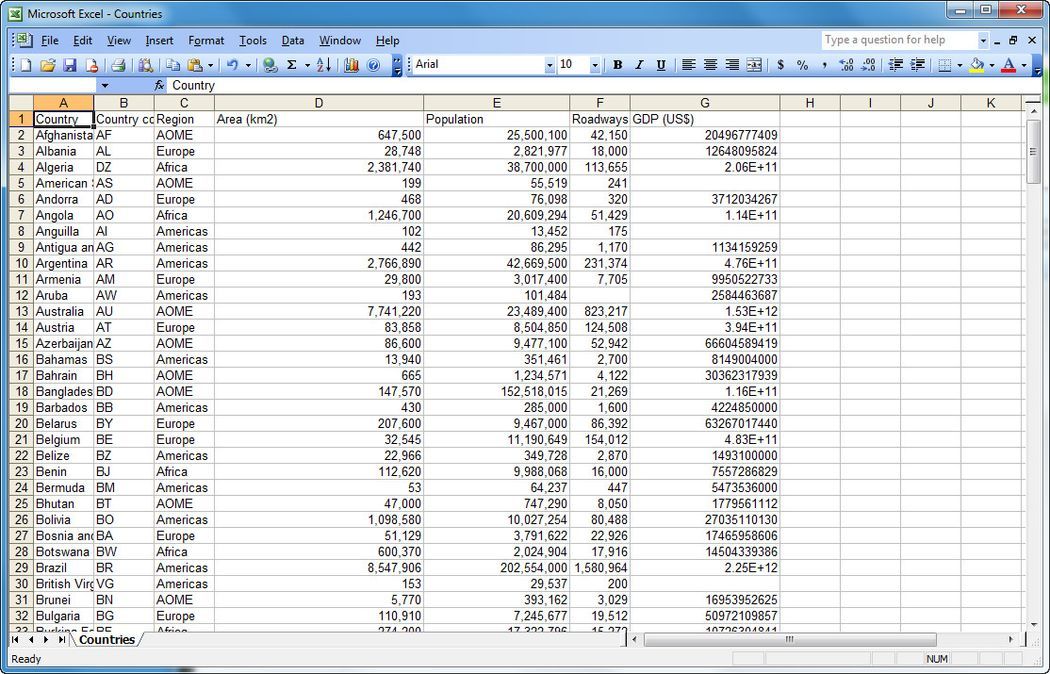This screenshot has height=674, width=1050.
Task: Toggle bold formatting
Action: [x=618, y=64]
